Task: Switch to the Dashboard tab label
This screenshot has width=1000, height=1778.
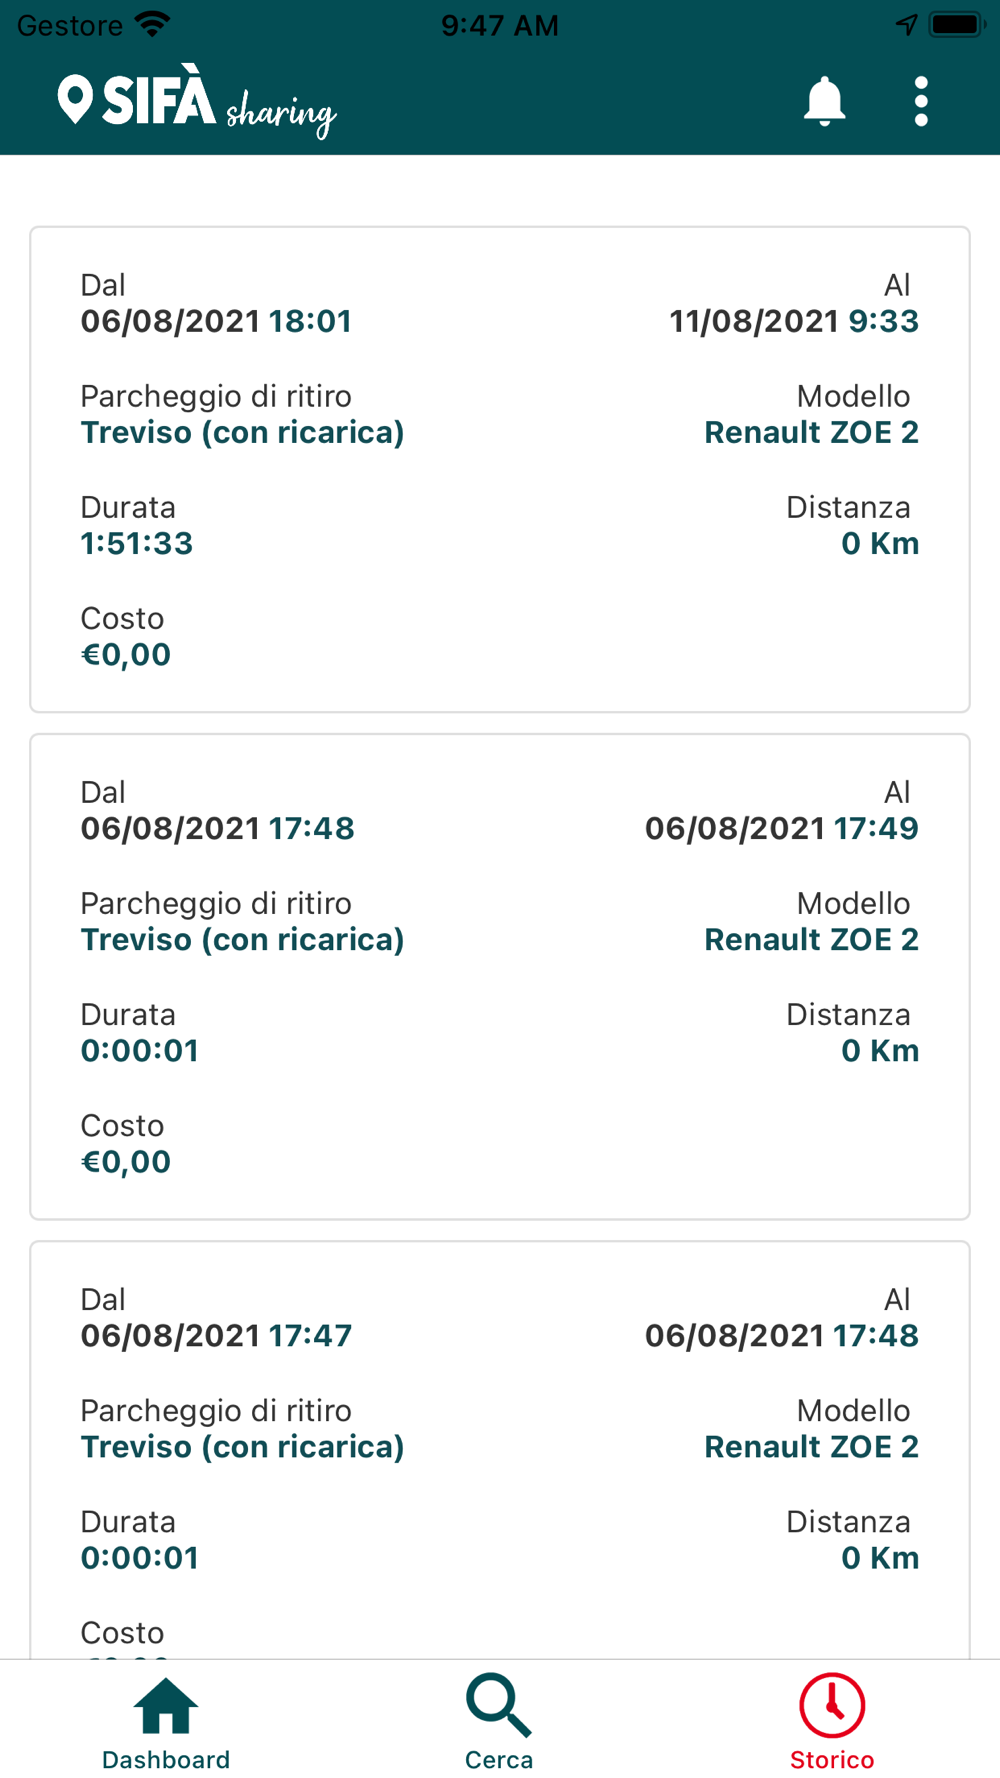Action: pos(166,1760)
